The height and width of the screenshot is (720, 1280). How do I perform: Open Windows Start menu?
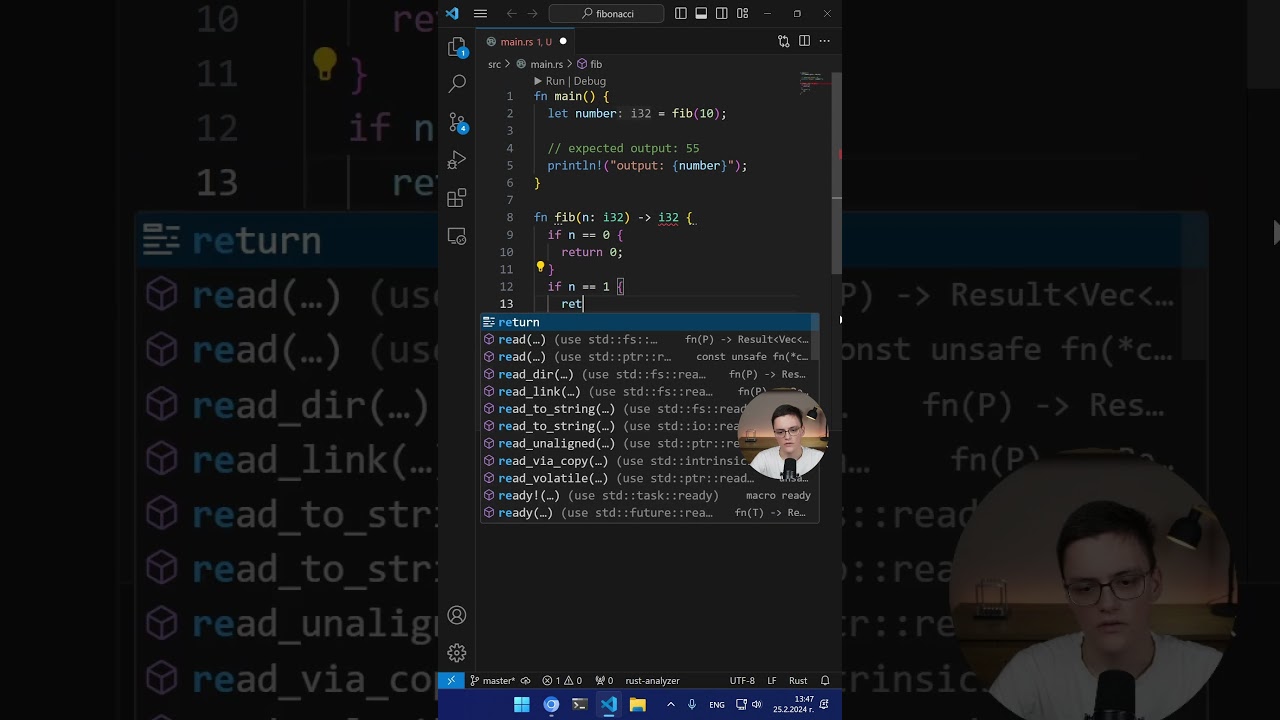point(522,705)
